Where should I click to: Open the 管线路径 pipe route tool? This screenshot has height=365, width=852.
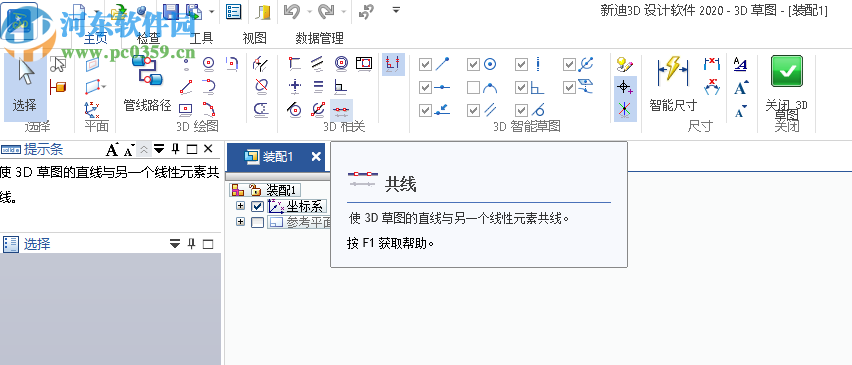point(147,84)
